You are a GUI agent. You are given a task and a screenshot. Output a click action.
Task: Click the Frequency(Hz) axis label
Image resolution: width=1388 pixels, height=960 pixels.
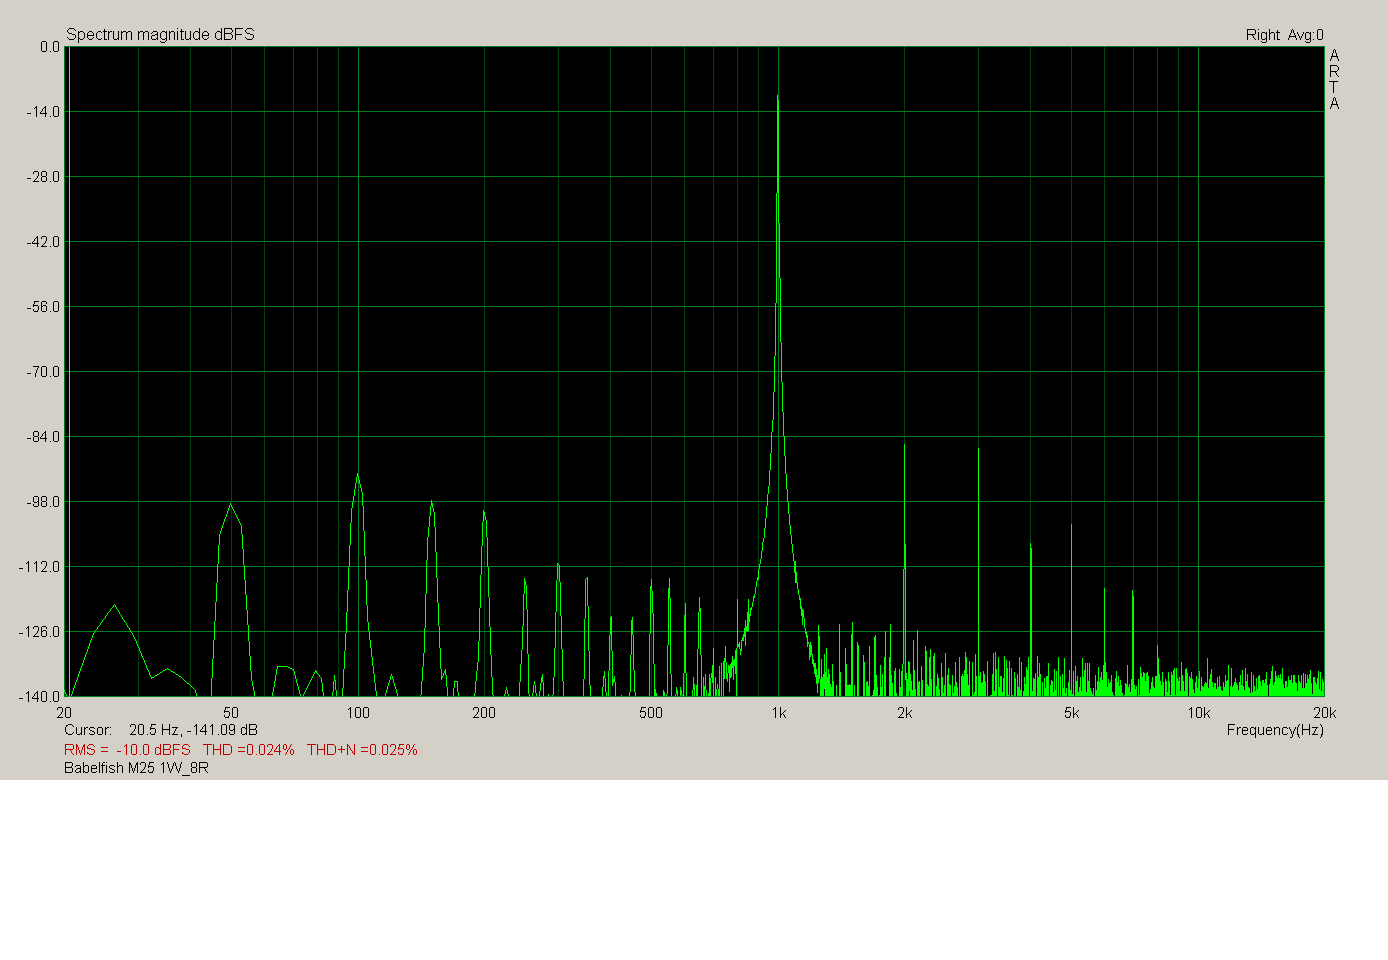coord(1275,730)
